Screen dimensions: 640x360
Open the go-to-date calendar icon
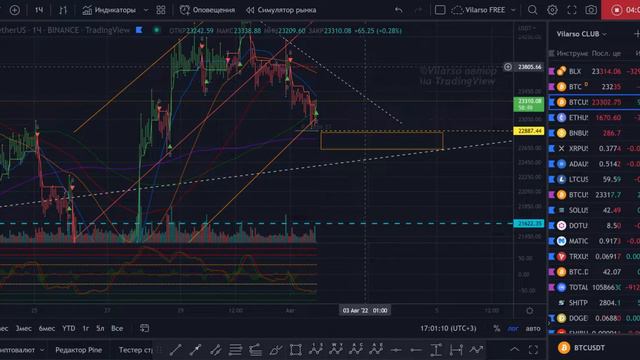pos(144,328)
